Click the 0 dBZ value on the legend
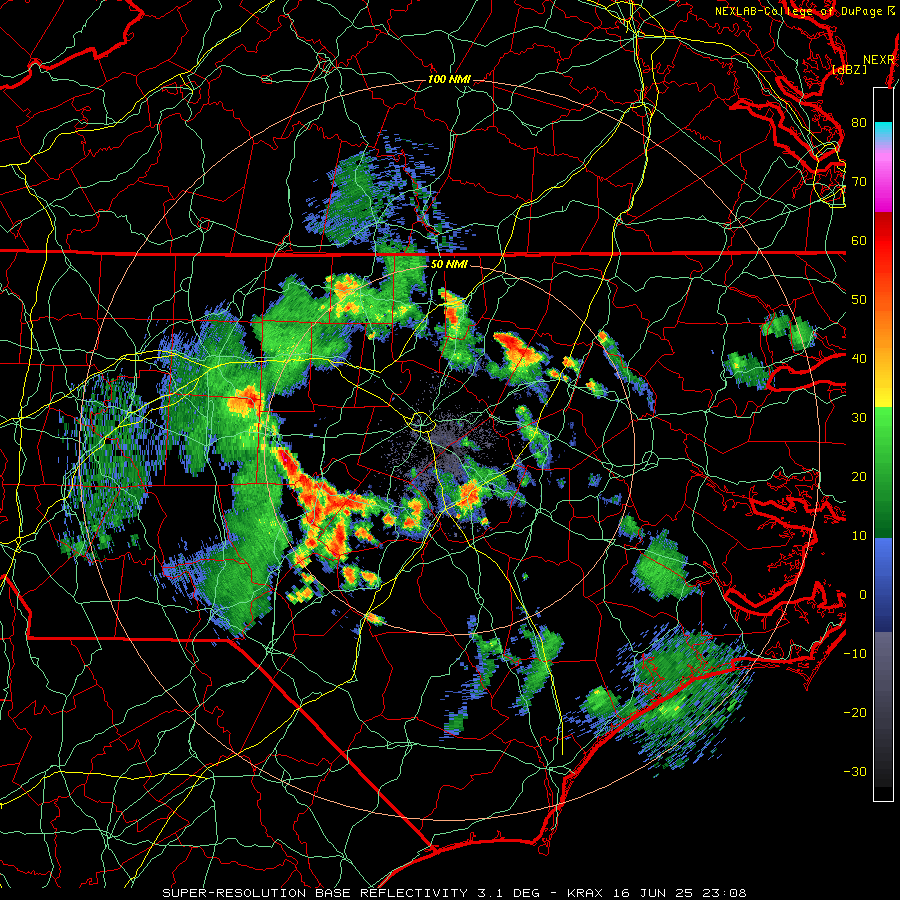This screenshot has height=900, width=900. [863, 595]
